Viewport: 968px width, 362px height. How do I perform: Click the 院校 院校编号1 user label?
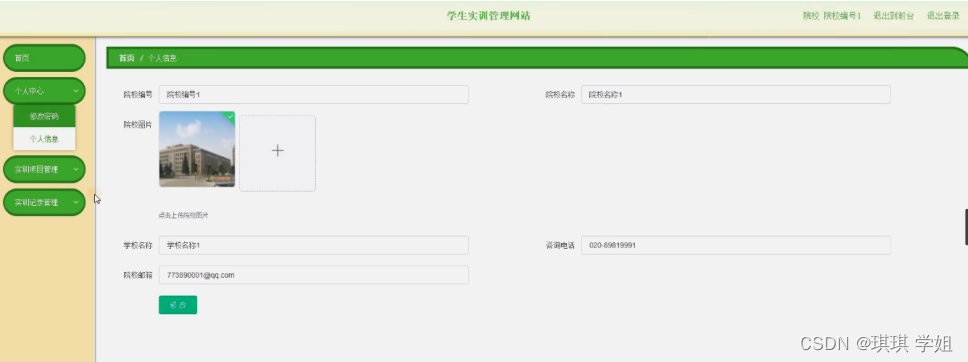pyautogui.click(x=832, y=16)
